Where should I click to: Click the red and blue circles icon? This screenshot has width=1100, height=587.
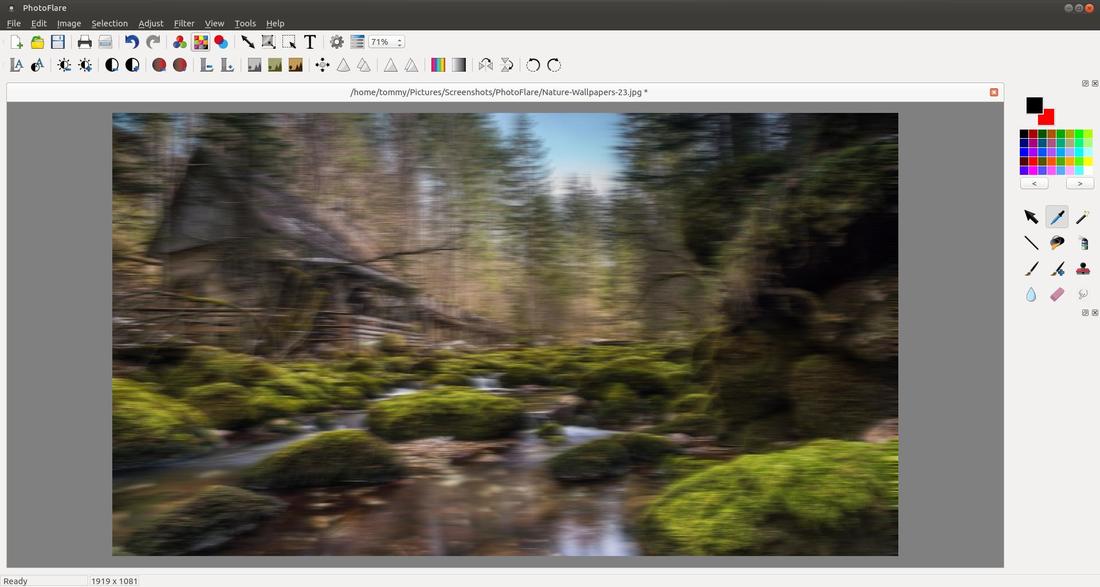(221, 42)
